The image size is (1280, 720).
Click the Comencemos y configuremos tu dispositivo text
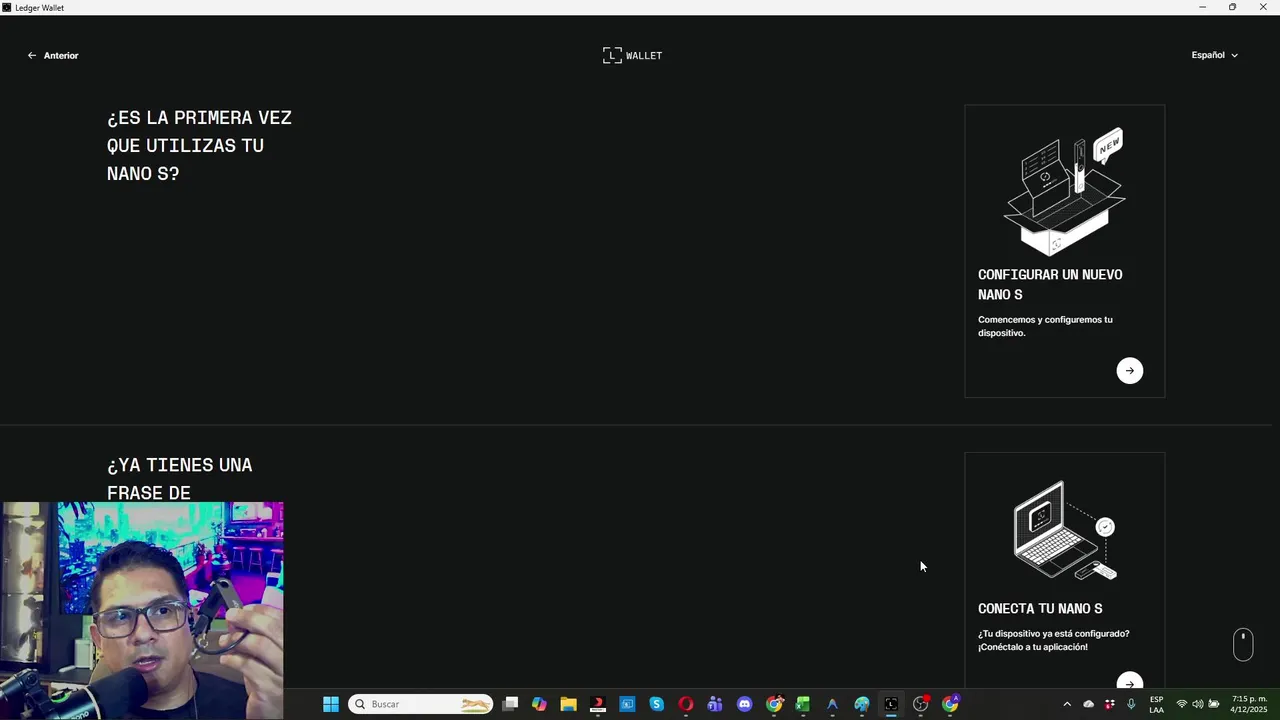[1045, 326]
